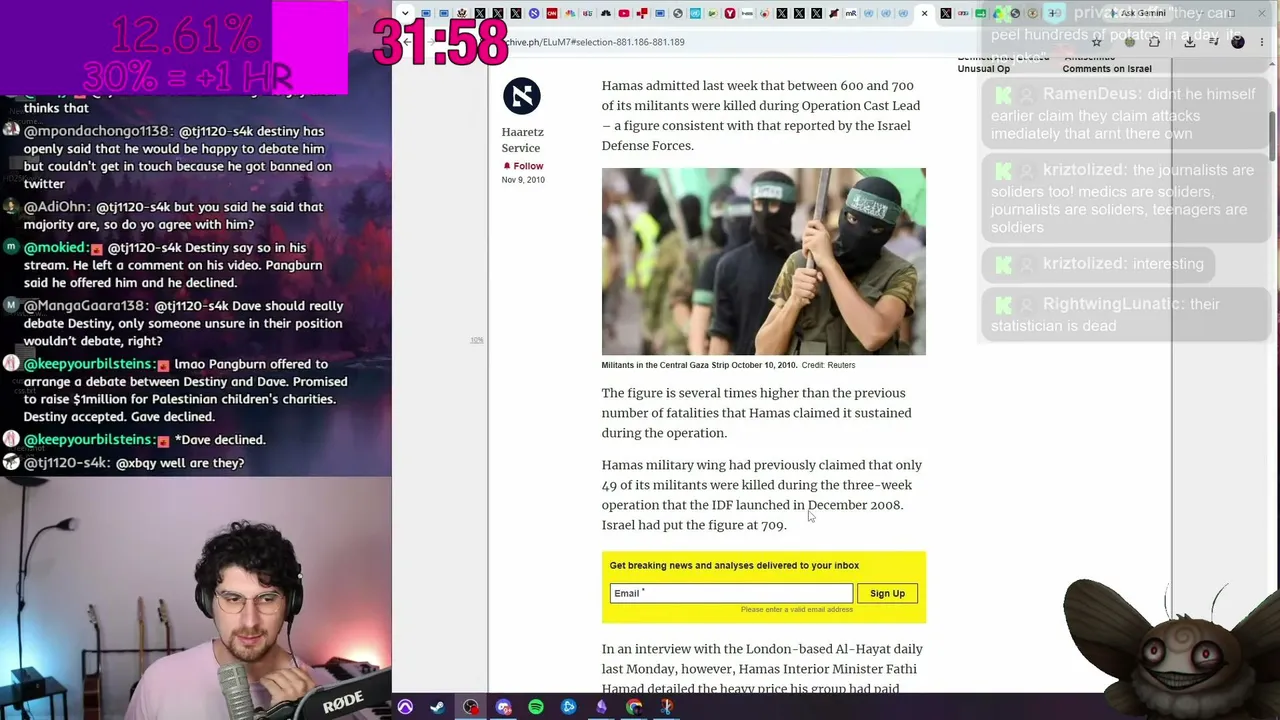Click kriztolized's 'interesting' chat message
This screenshot has height=720, width=1280.
[x=1167, y=264]
